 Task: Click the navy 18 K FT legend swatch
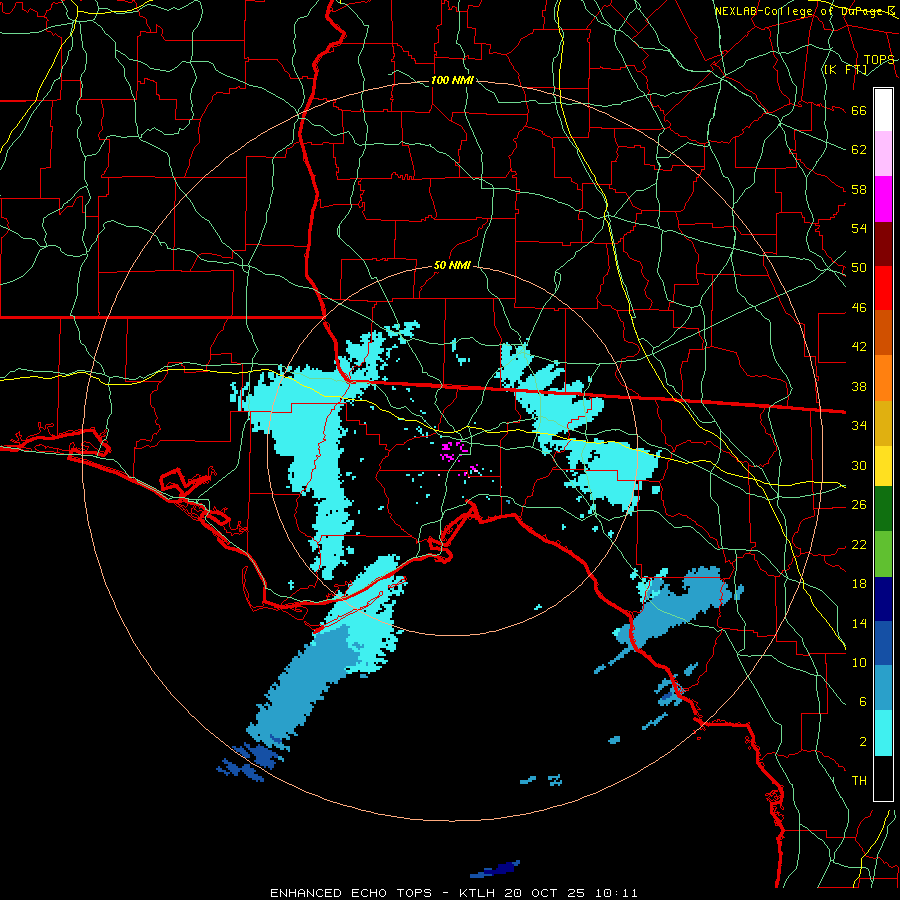pyautogui.click(x=883, y=599)
